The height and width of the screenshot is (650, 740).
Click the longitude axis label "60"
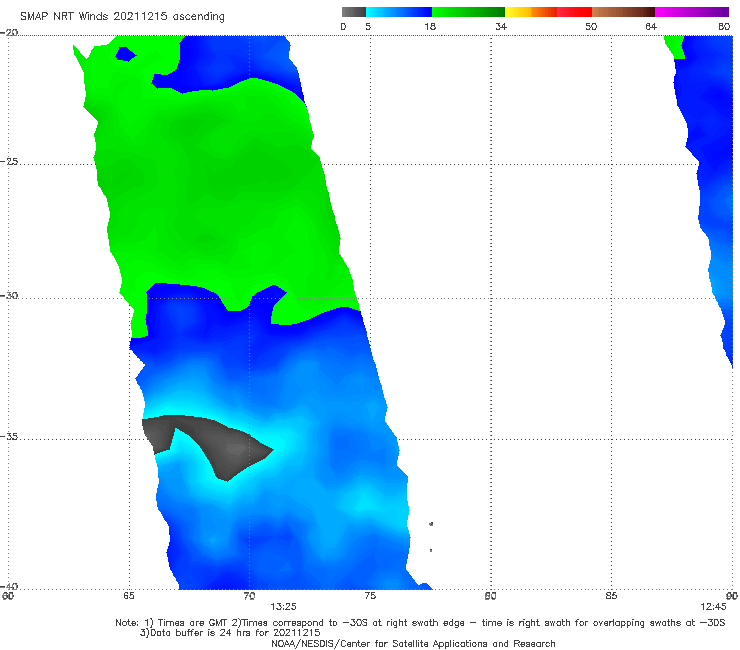click(x=8, y=596)
